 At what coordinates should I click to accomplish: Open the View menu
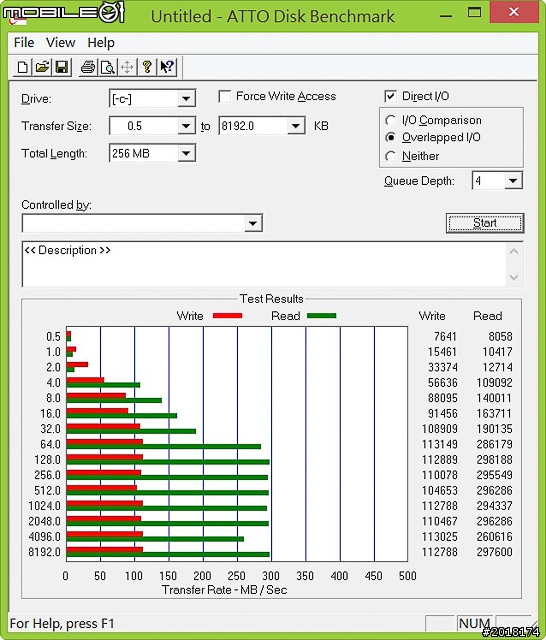click(60, 42)
